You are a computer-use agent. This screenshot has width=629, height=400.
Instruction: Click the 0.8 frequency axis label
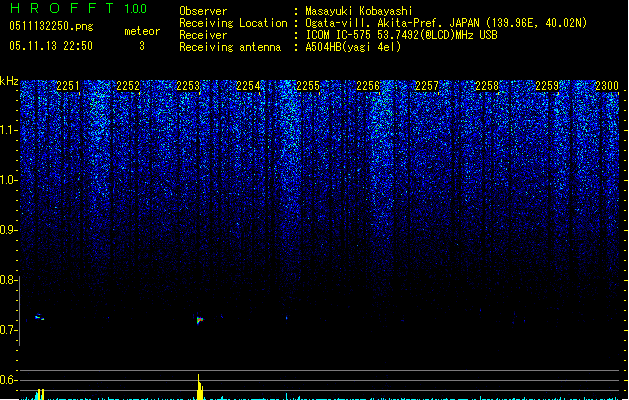[8, 280]
